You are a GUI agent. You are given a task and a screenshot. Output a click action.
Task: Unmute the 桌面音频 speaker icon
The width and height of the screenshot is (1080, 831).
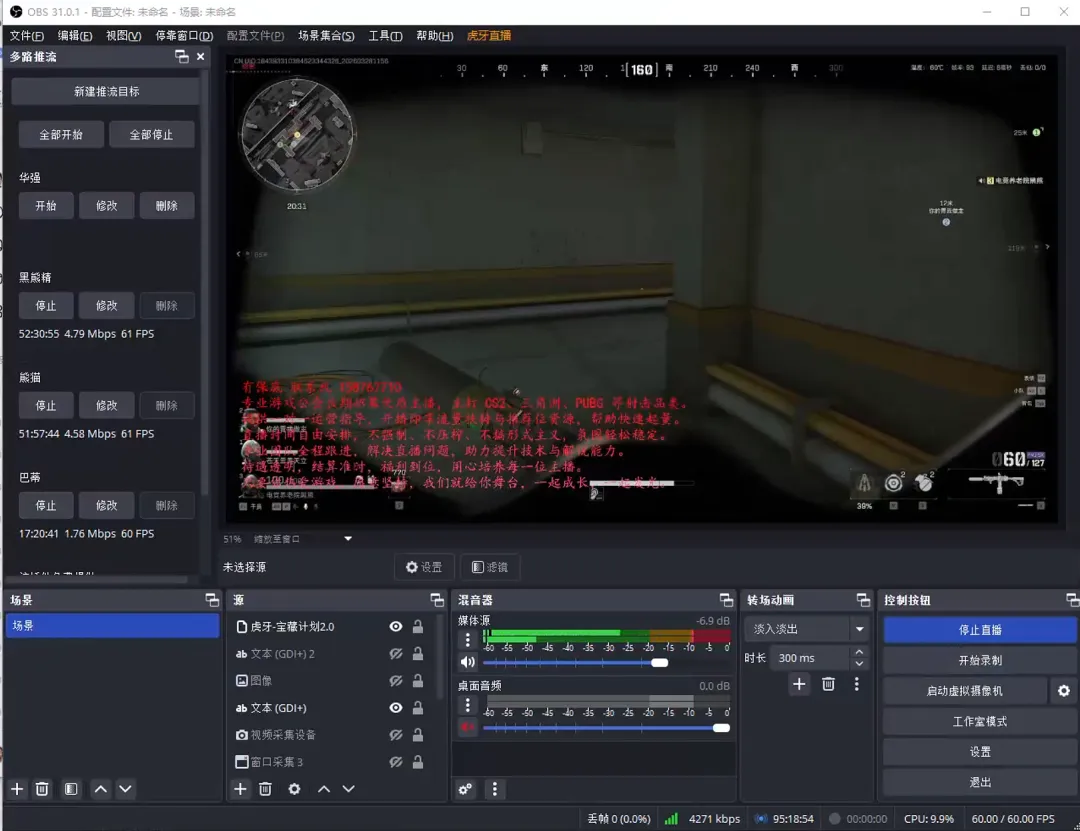coord(468,727)
